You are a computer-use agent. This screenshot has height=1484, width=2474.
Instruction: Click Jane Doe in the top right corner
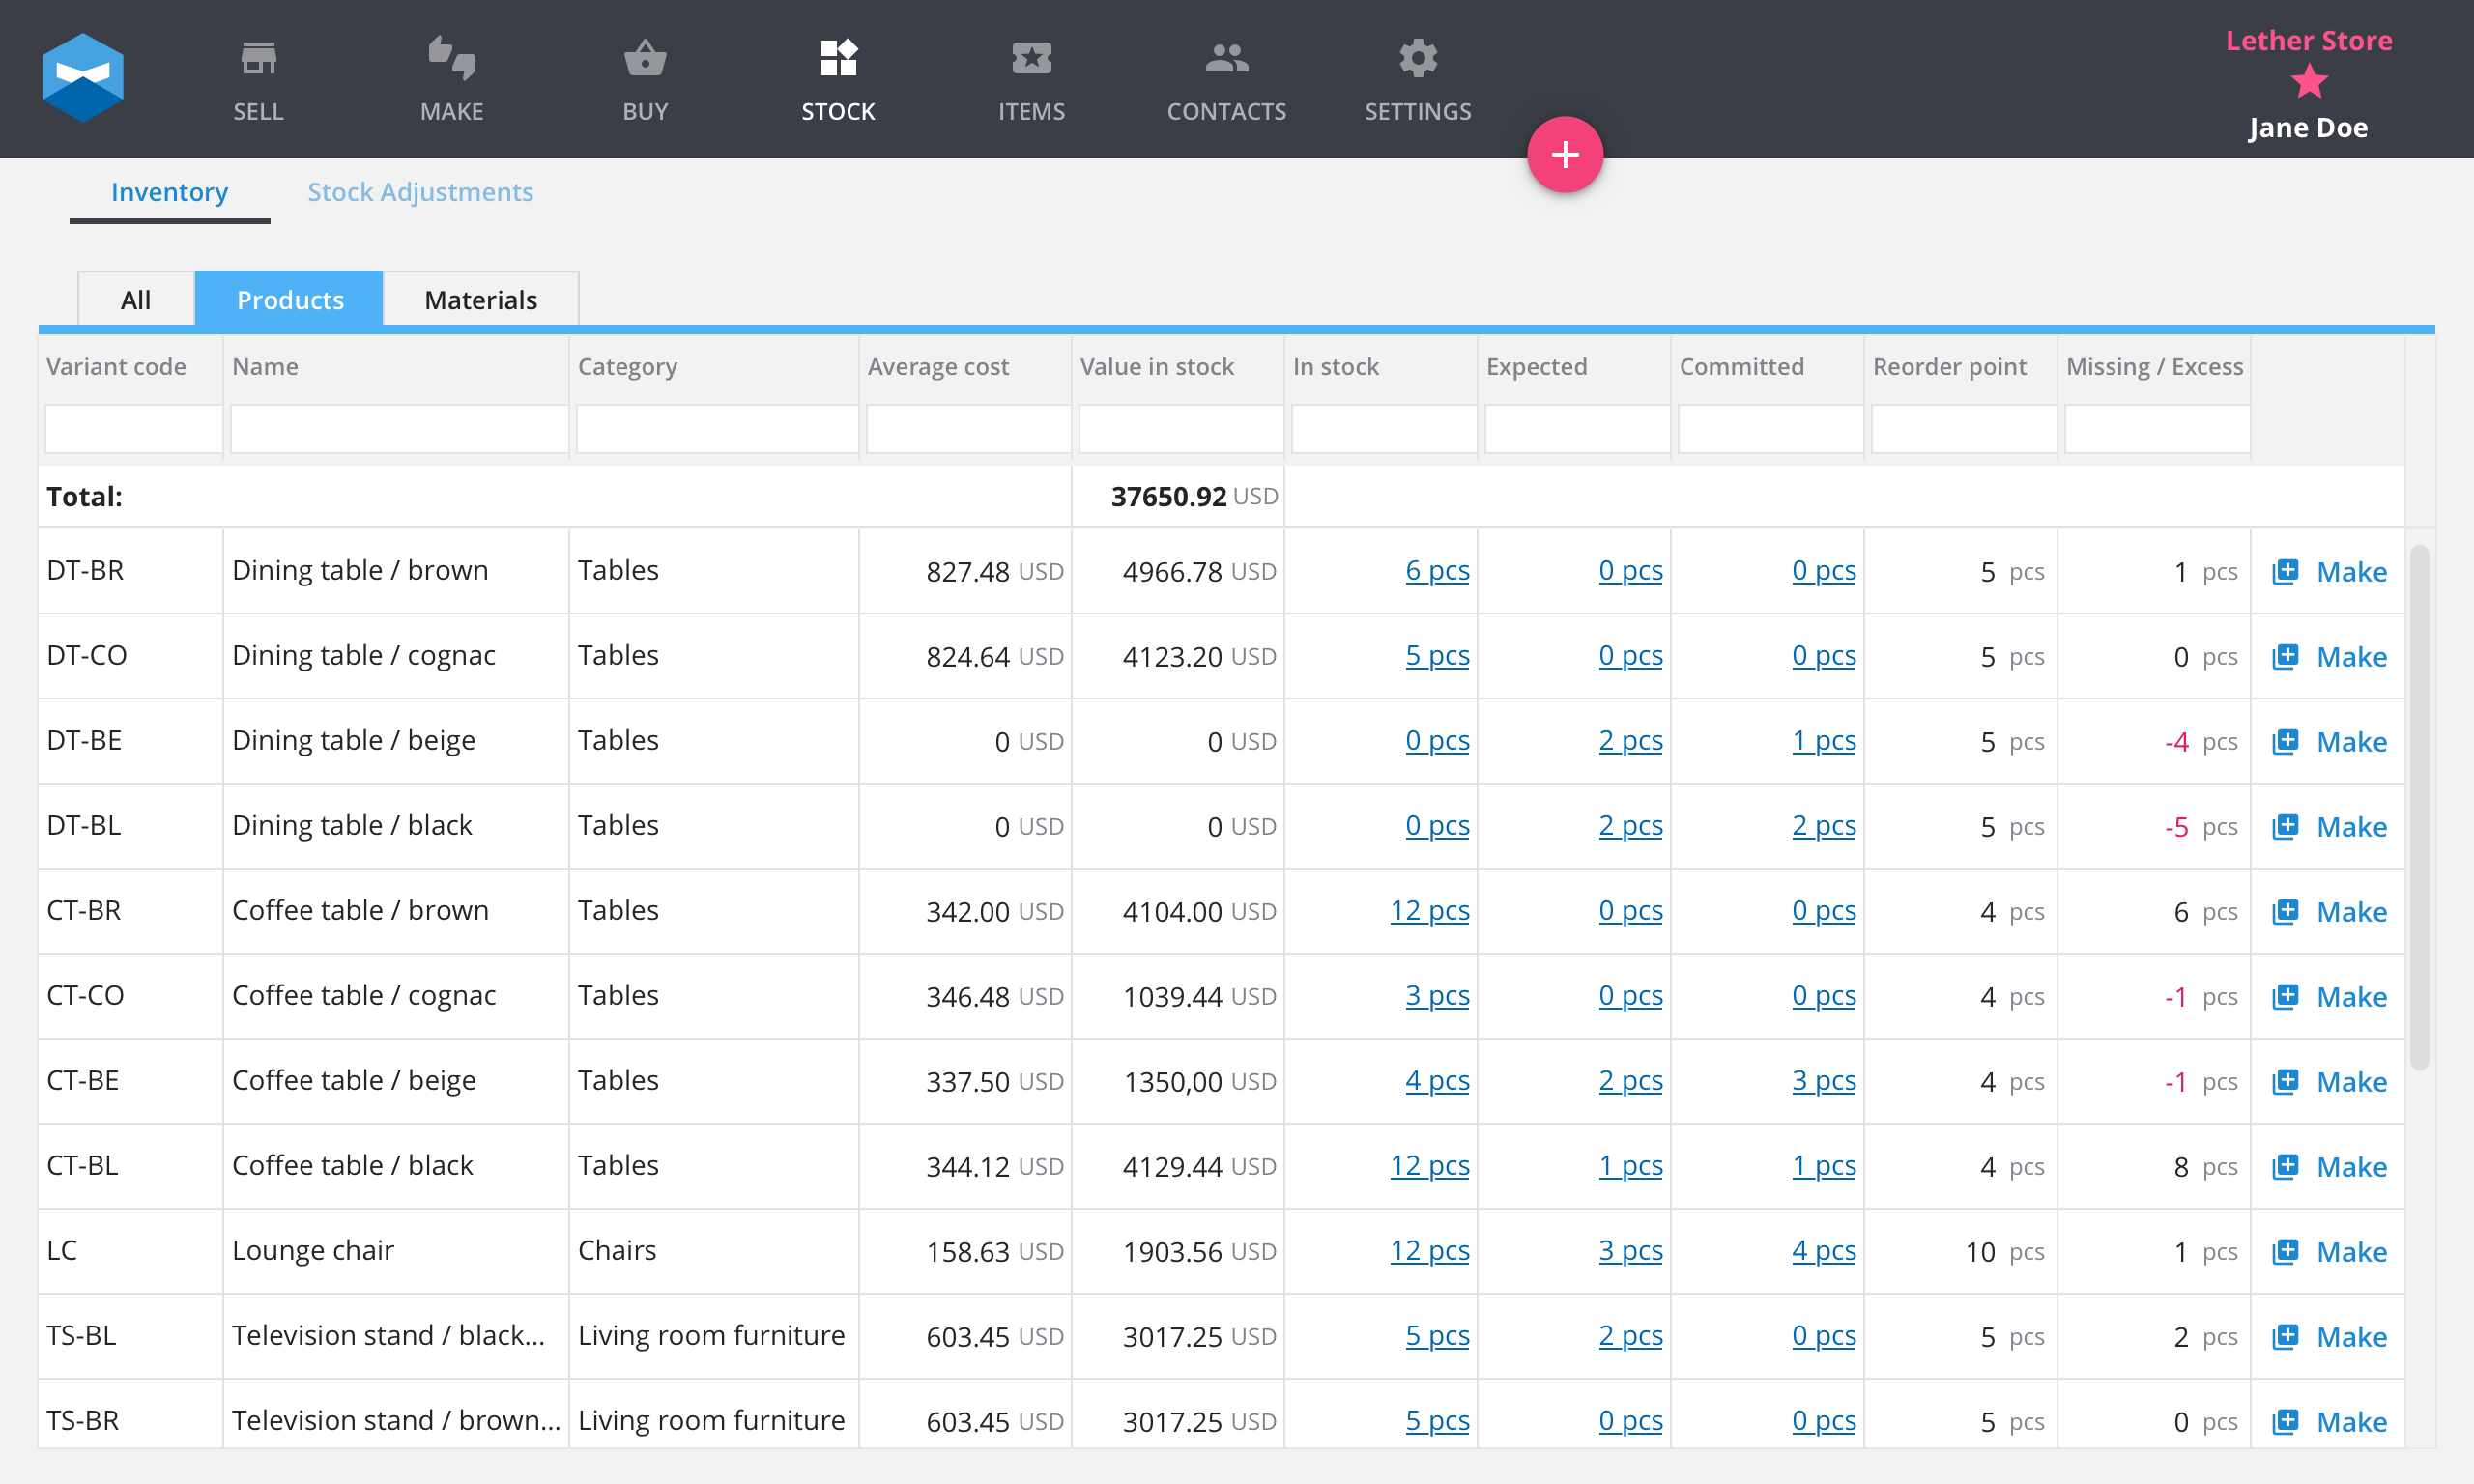pyautogui.click(x=2307, y=127)
